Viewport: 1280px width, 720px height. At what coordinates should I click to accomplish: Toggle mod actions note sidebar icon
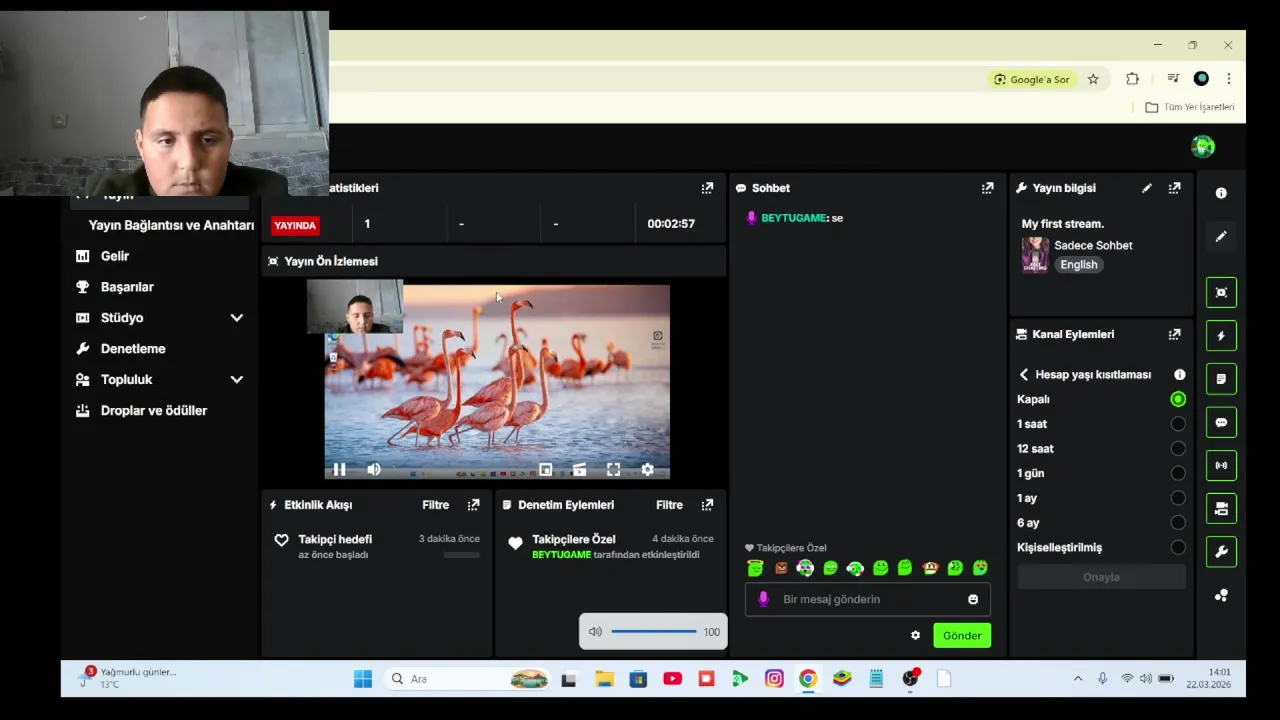(x=1221, y=379)
